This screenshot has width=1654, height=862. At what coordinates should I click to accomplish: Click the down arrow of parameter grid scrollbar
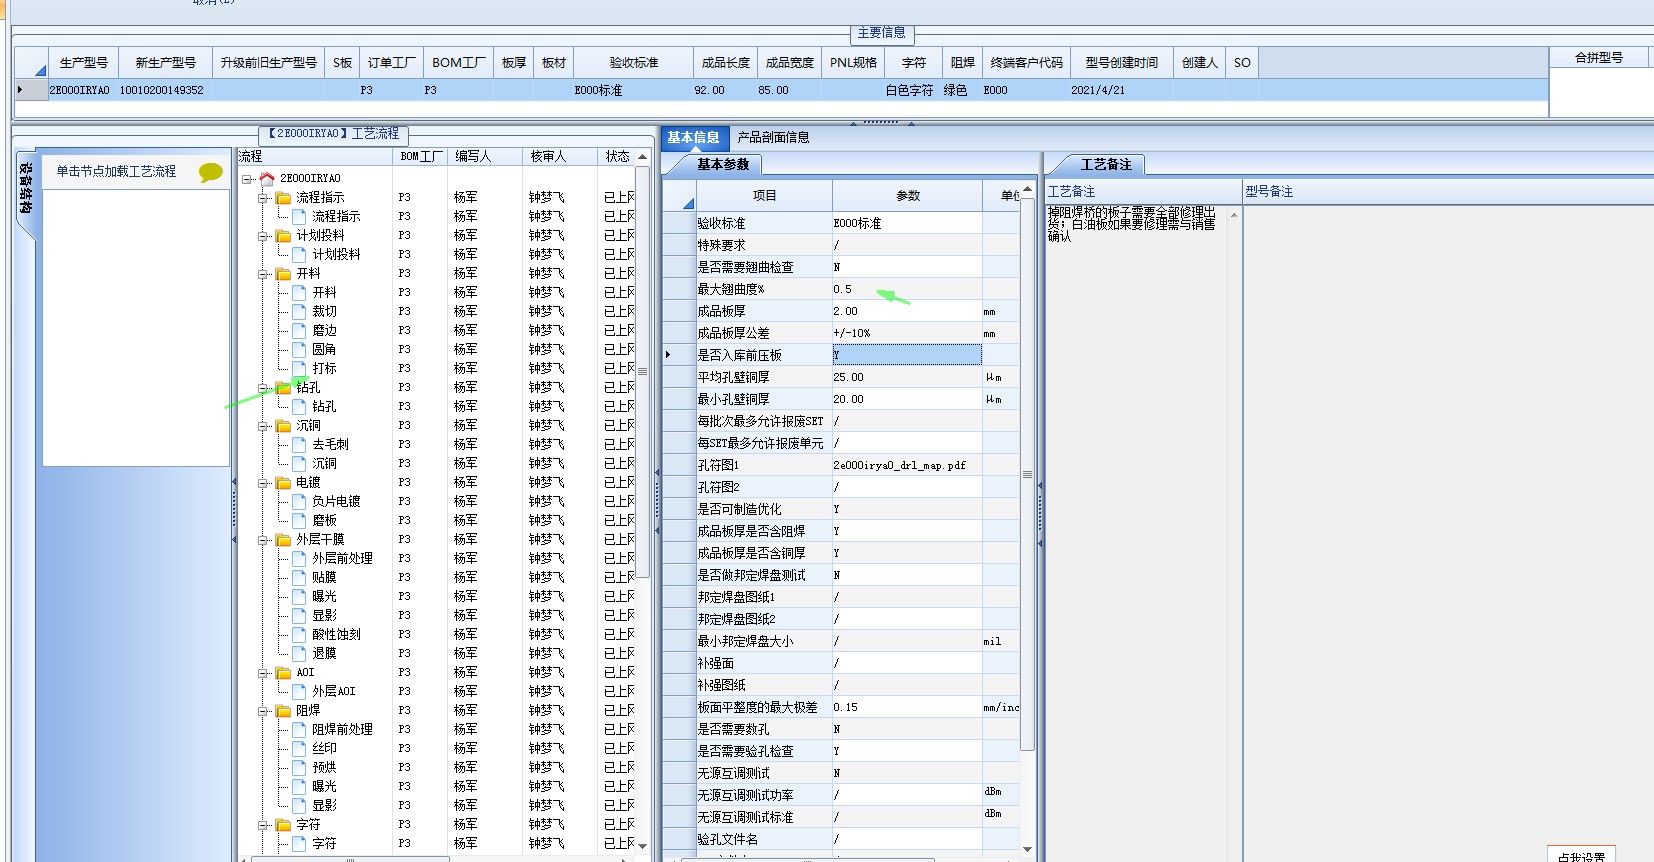(x=1027, y=849)
